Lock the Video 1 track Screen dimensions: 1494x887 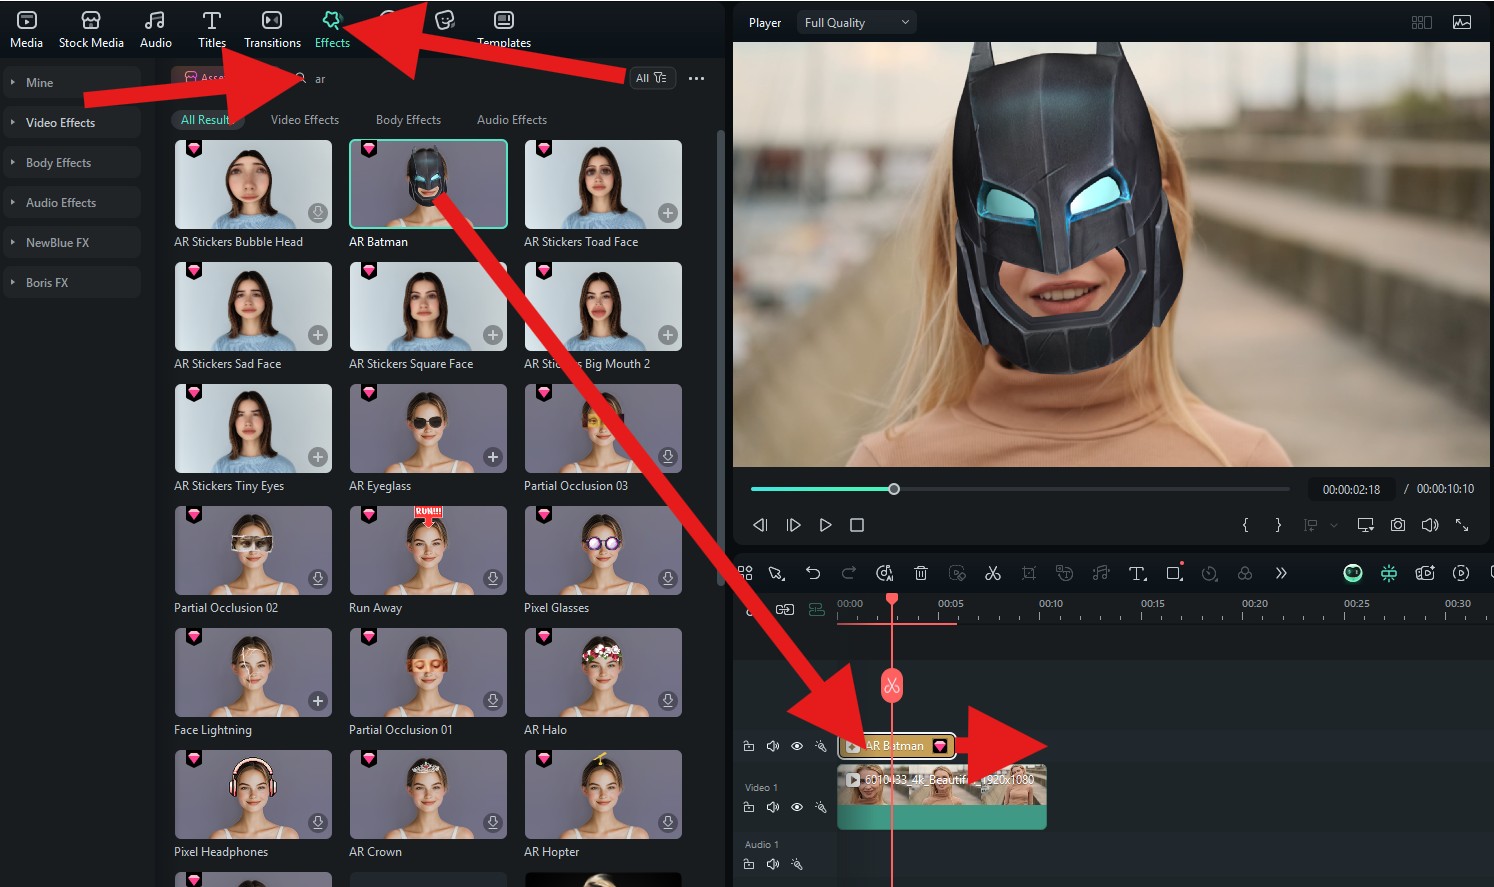pyautogui.click(x=749, y=807)
